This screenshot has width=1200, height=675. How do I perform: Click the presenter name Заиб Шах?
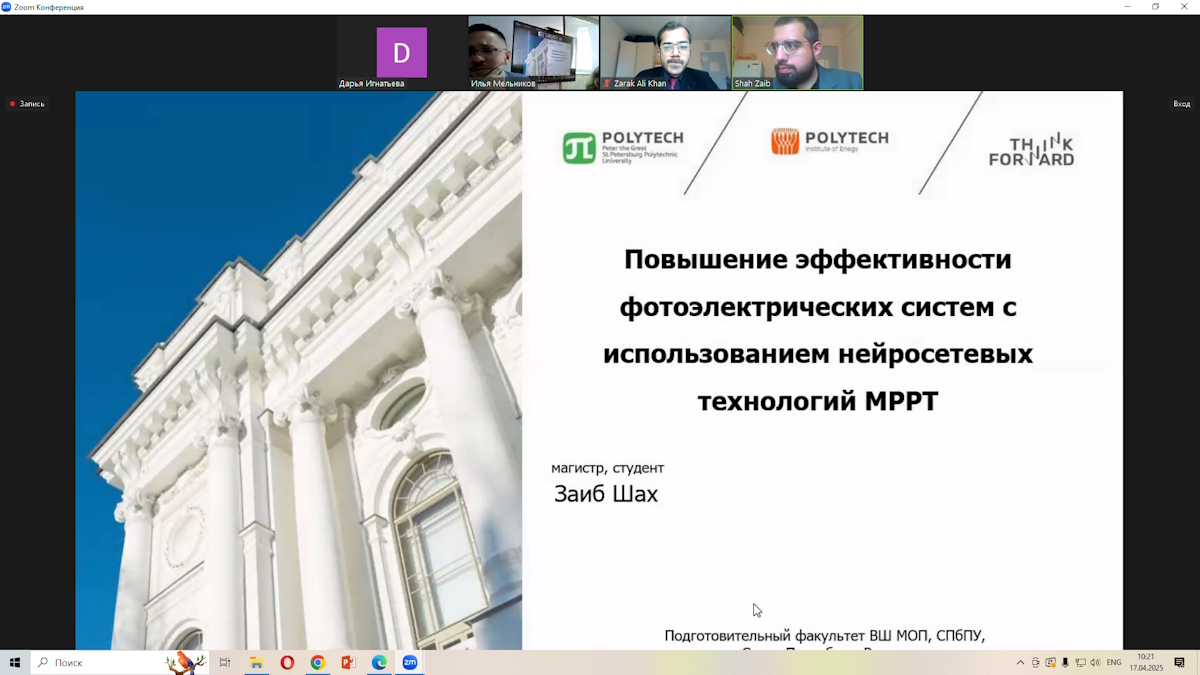pyautogui.click(x=606, y=494)
